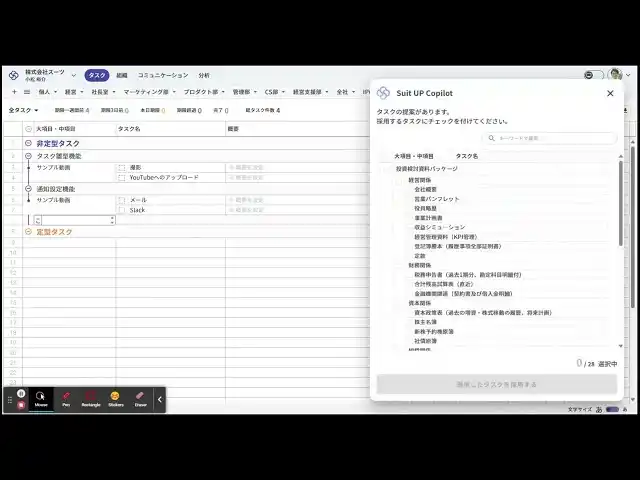This screenshot has height=480, width=640.
Task: Switch to the コミュニケーション tab
Action: pos(162,75)
